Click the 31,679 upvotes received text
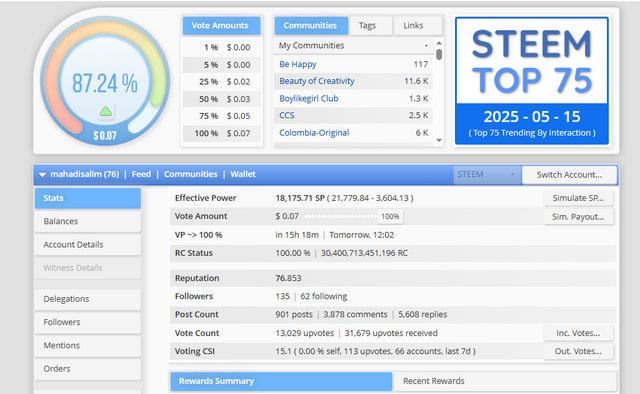The height and width of the screenshot is (394, 640). pyautogui.click(x=391, y=333)
